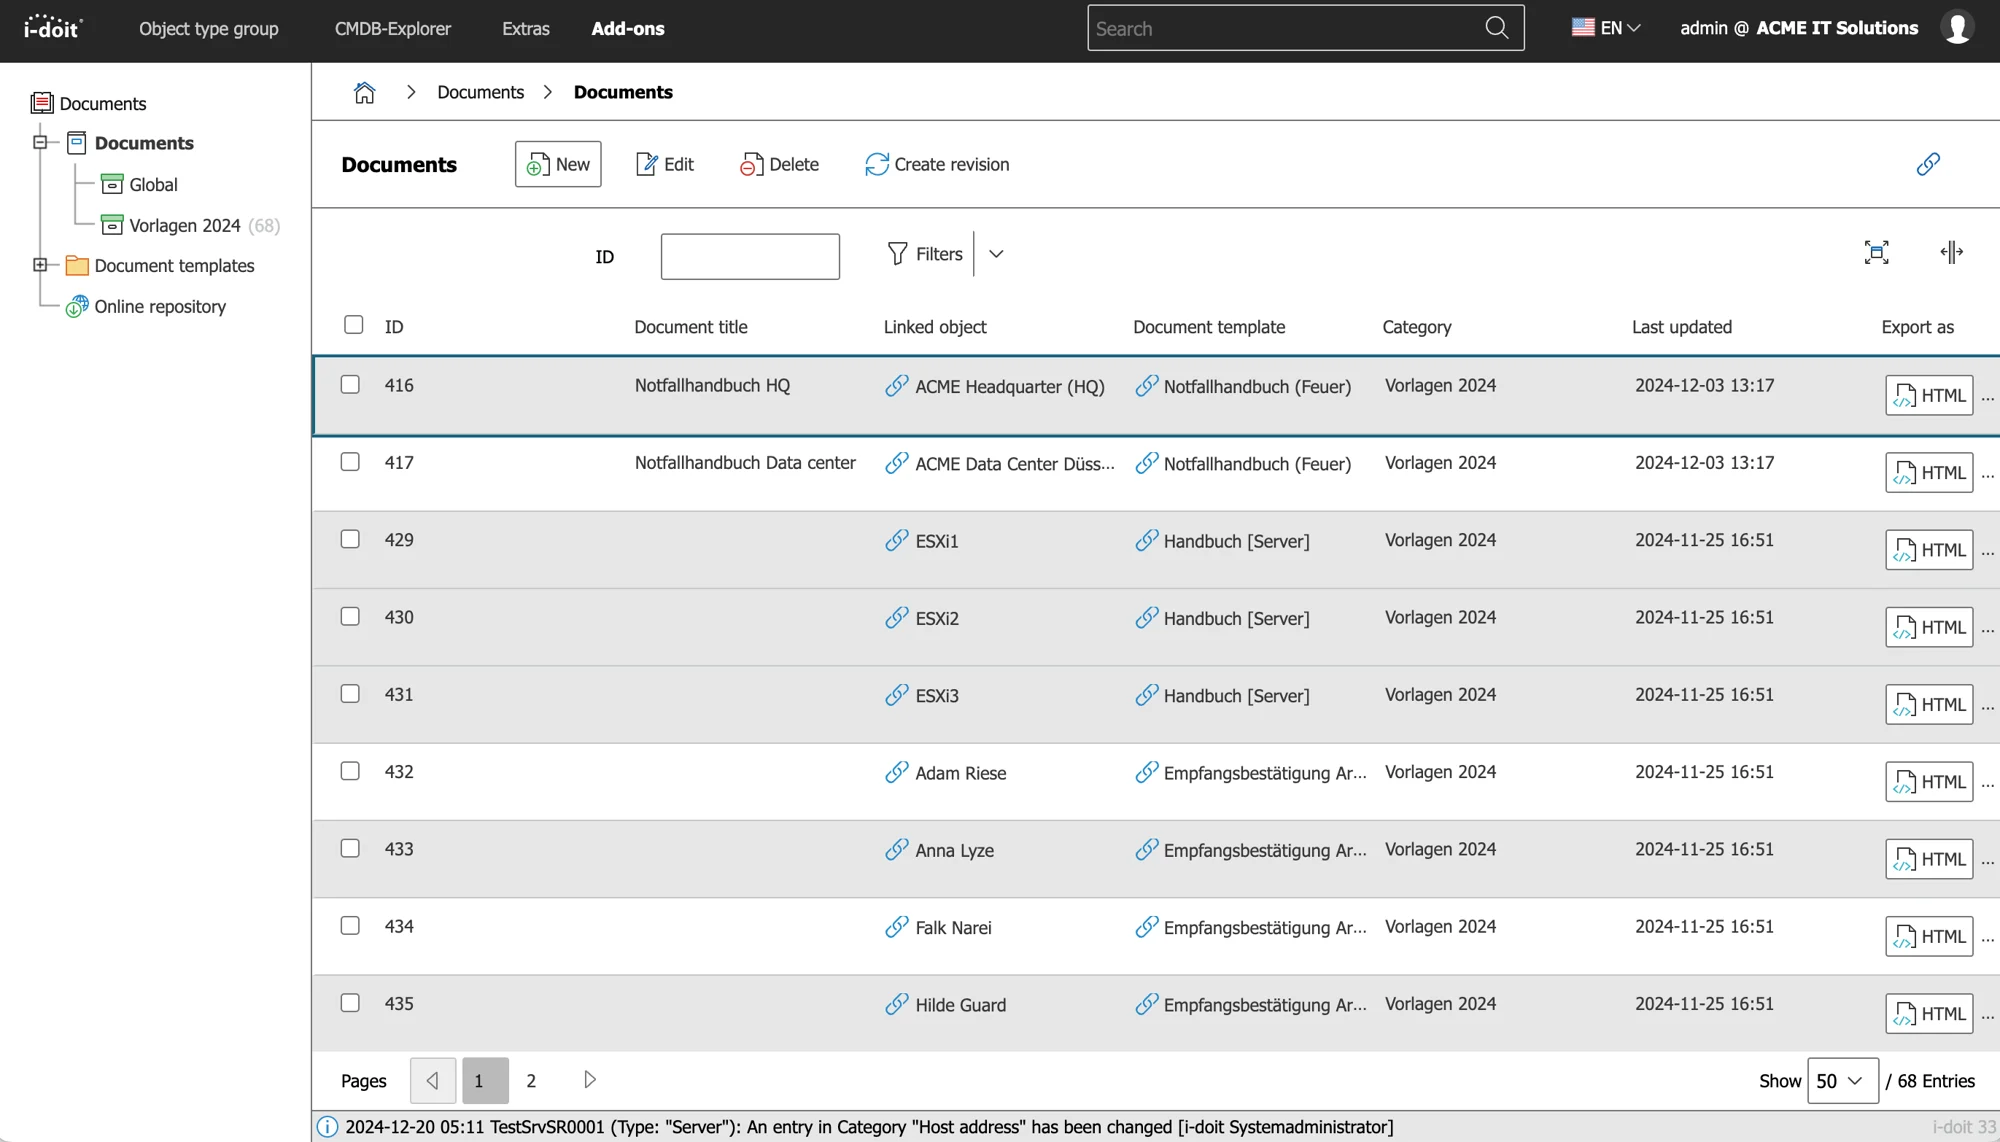Click the fullscreen table view icon
Image resolution: width=2000 pixels, height=1142 pixels.
point(1877,252)
